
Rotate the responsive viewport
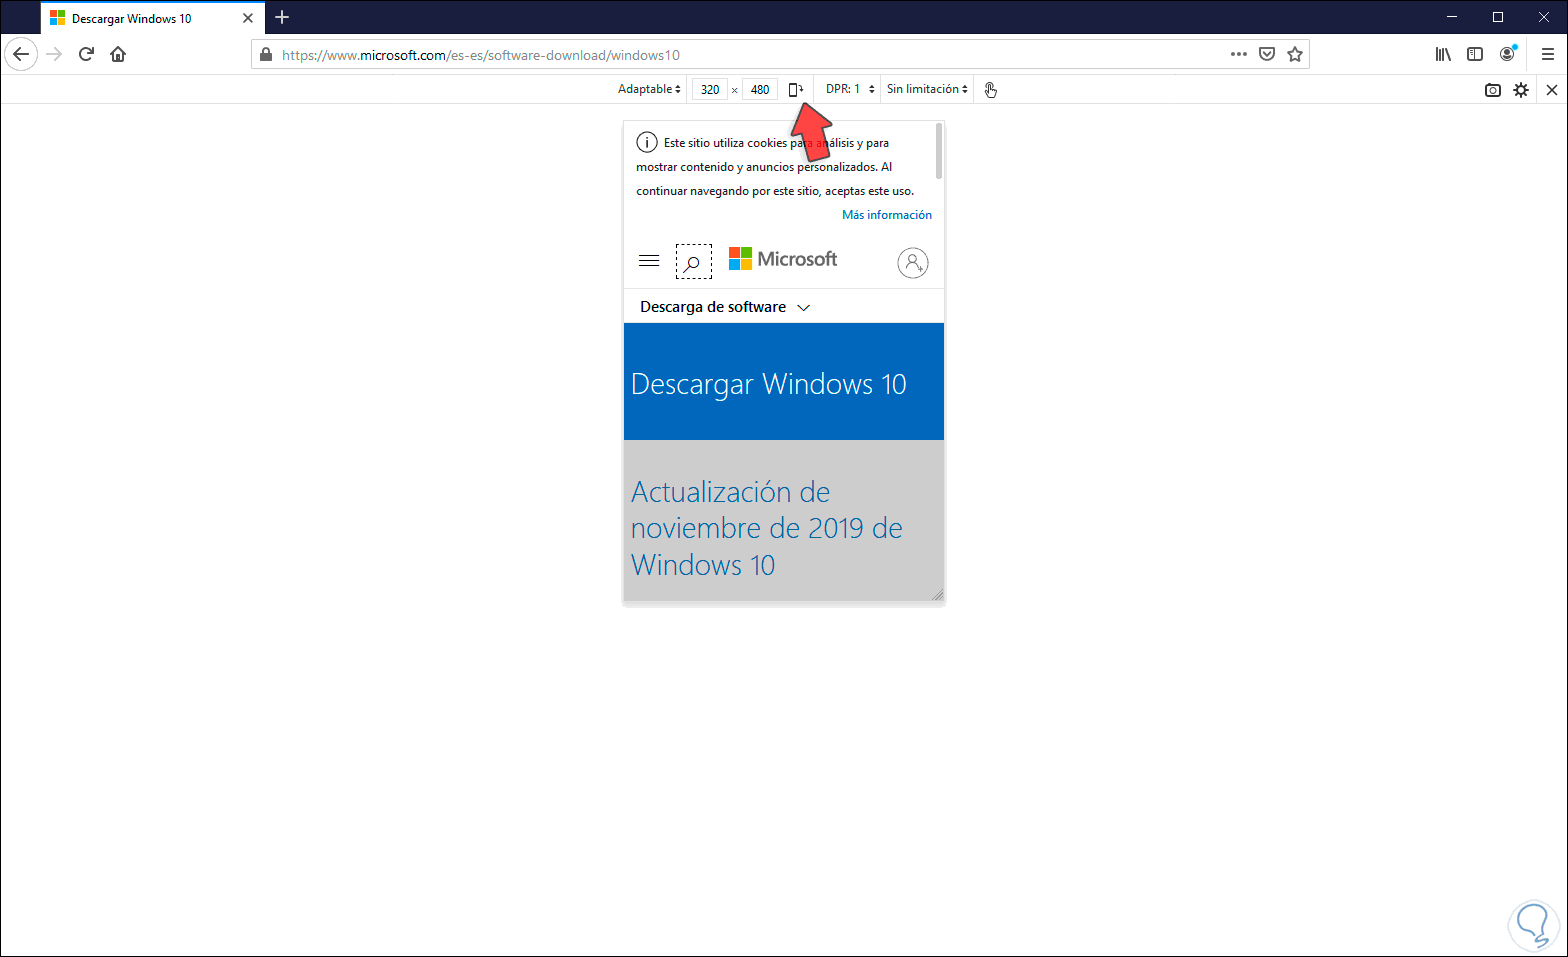(x=796, y=89)
